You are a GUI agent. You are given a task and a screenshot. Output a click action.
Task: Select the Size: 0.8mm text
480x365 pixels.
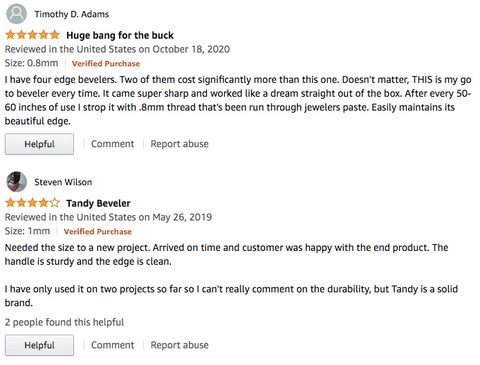pos(31,63)
